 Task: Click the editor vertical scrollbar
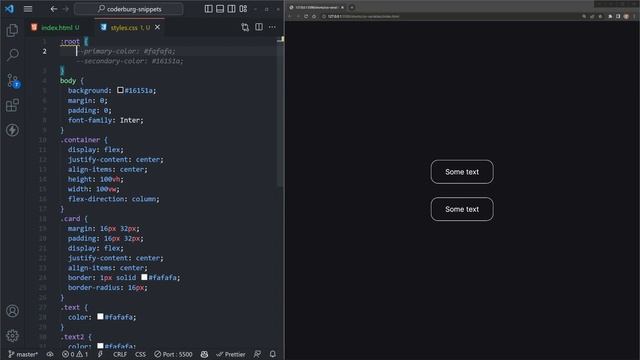pos(280,112)
